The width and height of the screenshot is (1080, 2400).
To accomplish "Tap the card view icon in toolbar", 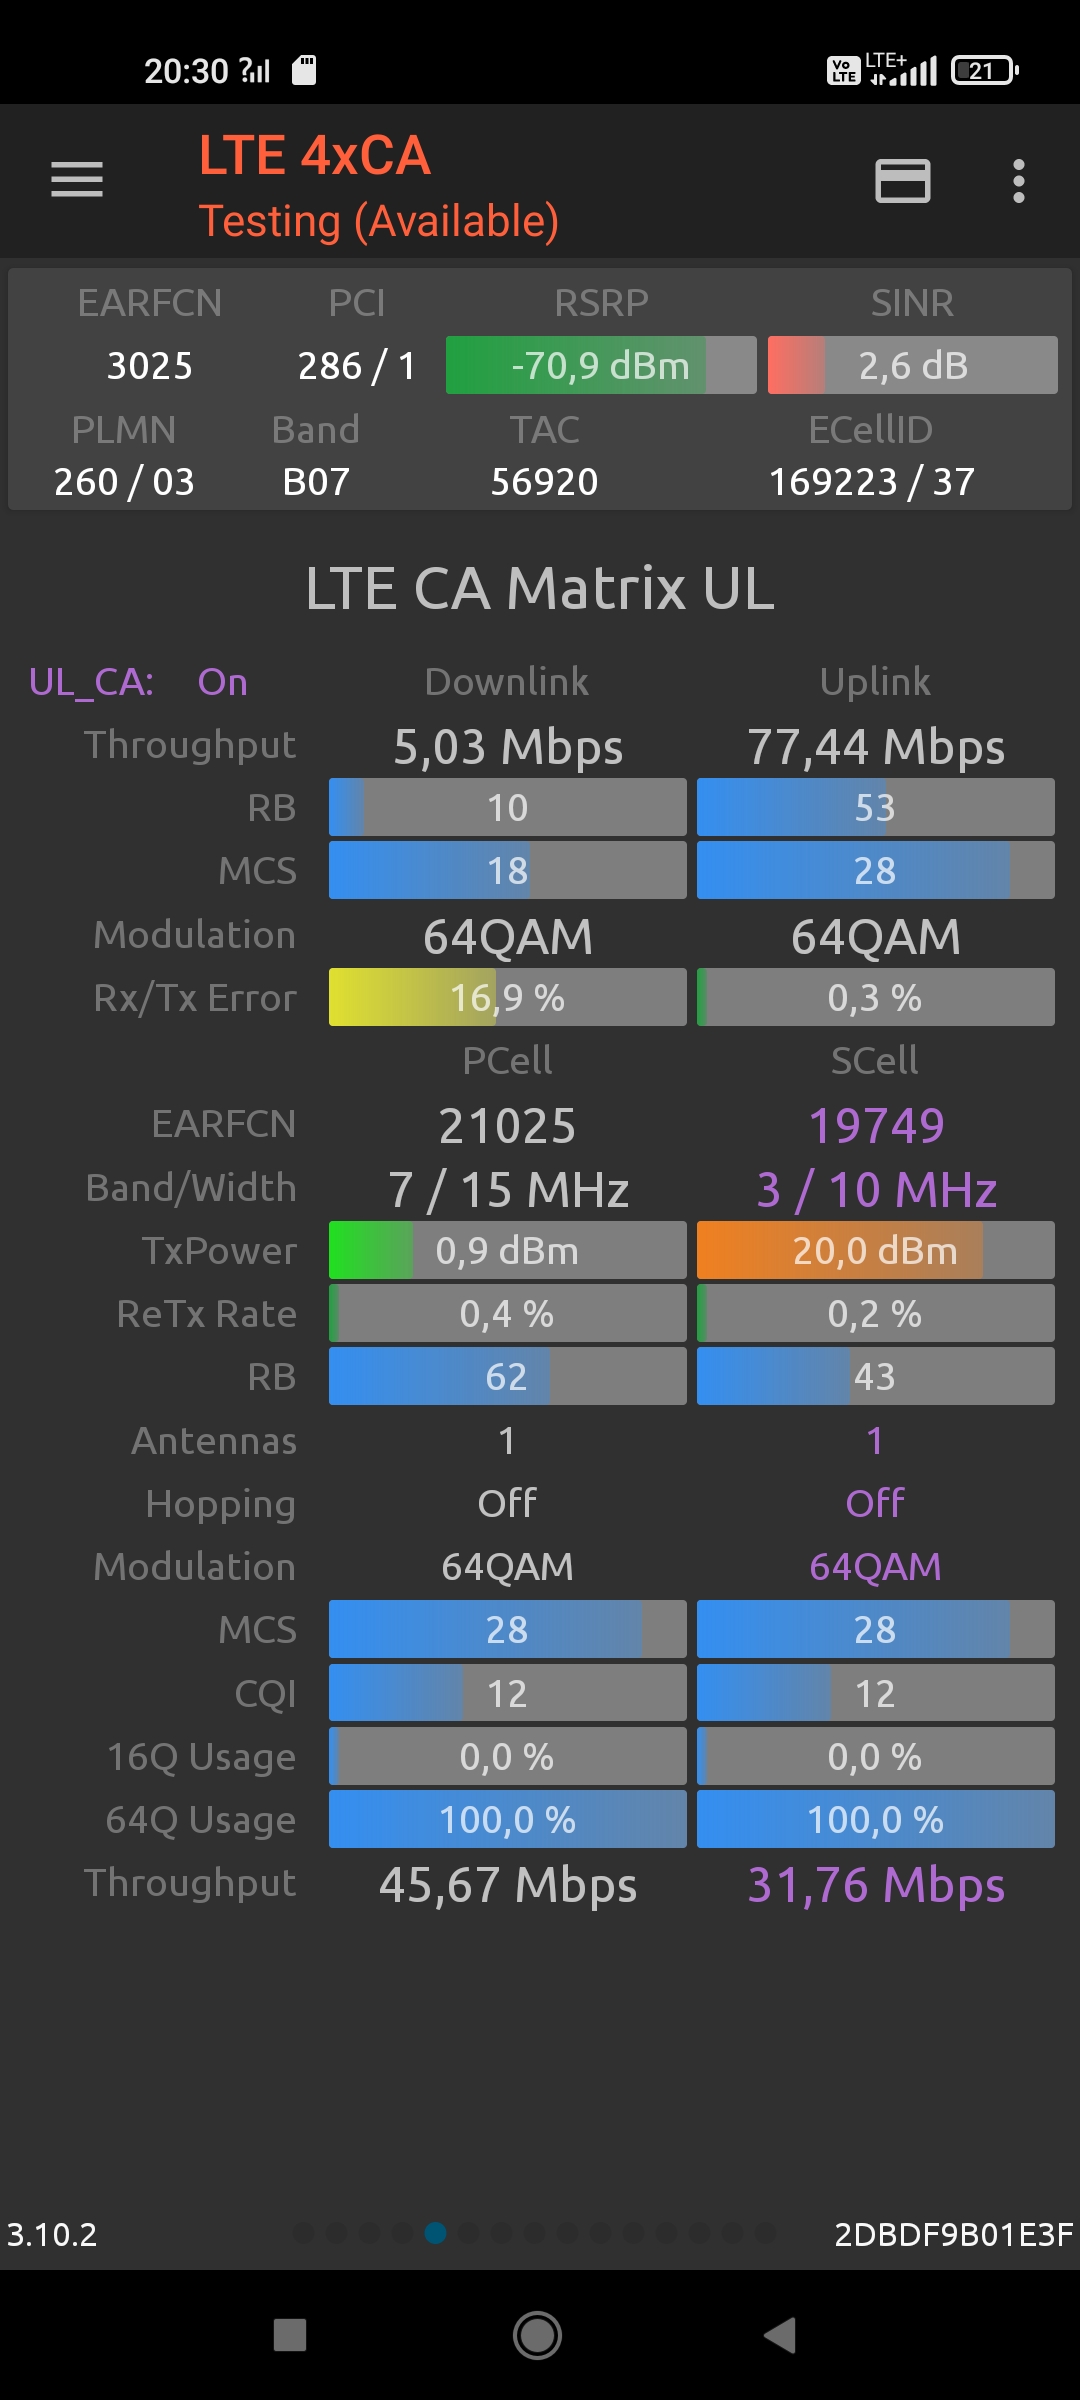I will [x=902, y=181].
